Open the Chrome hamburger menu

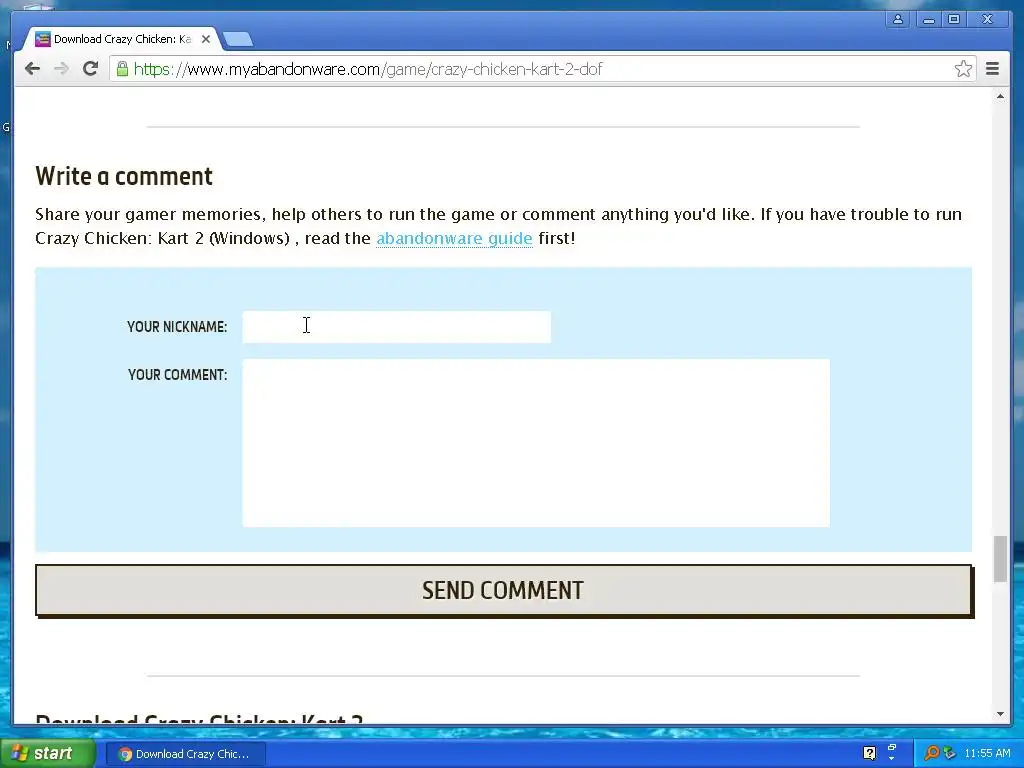992,69
